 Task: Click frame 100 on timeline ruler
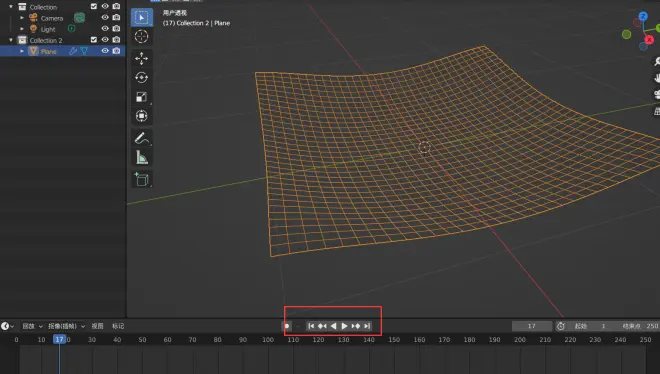click(268, 340)
